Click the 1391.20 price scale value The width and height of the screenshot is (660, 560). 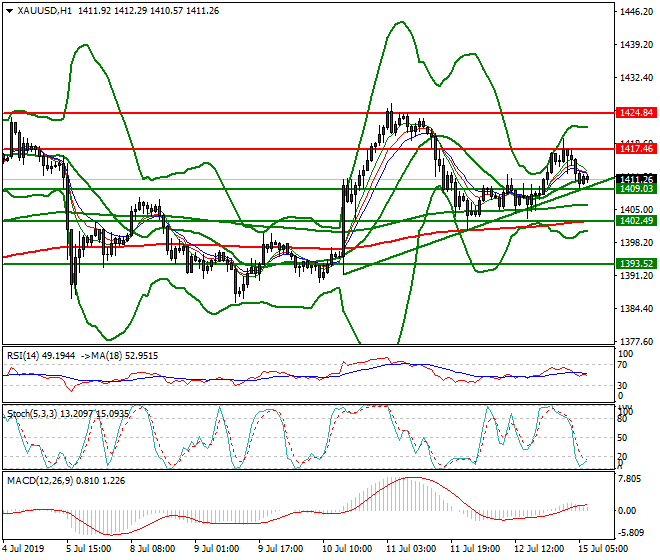pyautogui.click(x=636, y=276)
